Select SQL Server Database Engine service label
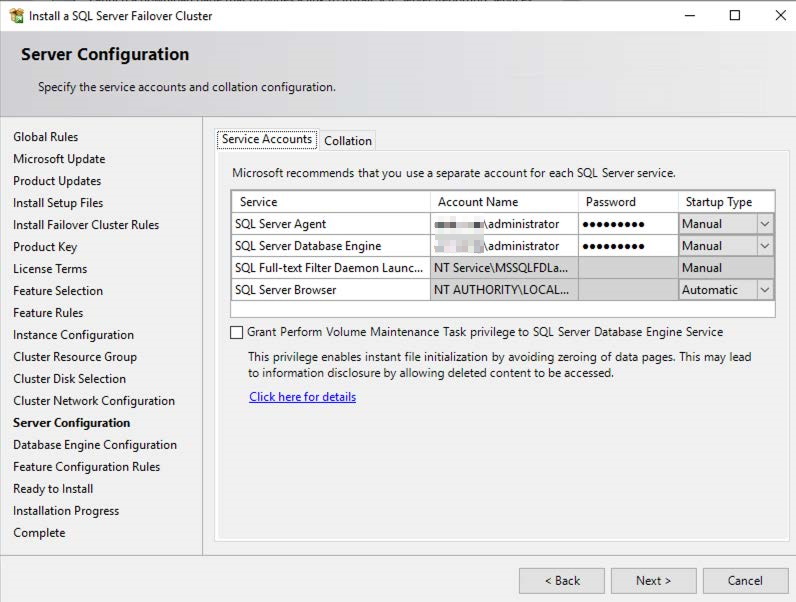Viewport: 796px width, 602px height. (x=308, y=246)
